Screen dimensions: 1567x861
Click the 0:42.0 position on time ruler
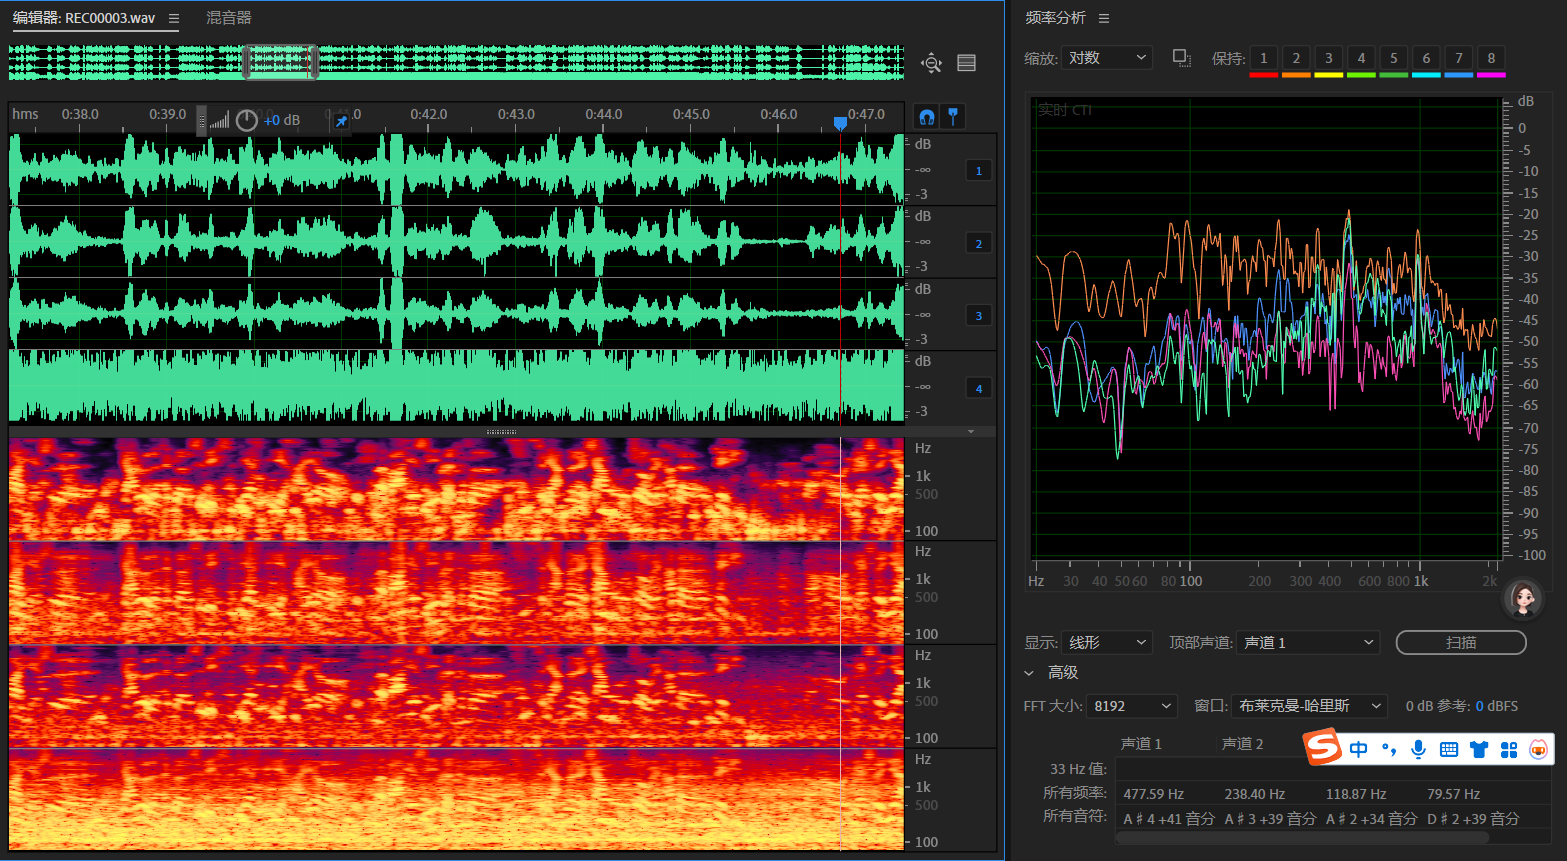[x=429, y=114]
